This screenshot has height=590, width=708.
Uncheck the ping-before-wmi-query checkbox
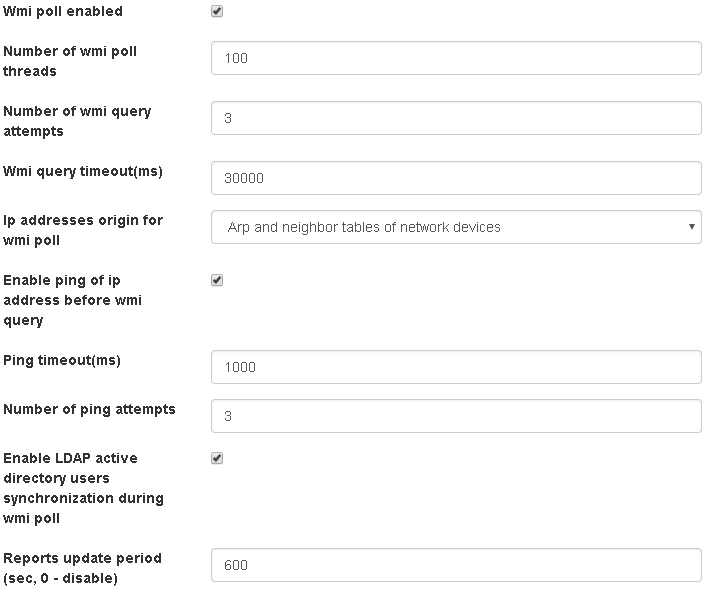pyautogui.click(x=217, y=281)
